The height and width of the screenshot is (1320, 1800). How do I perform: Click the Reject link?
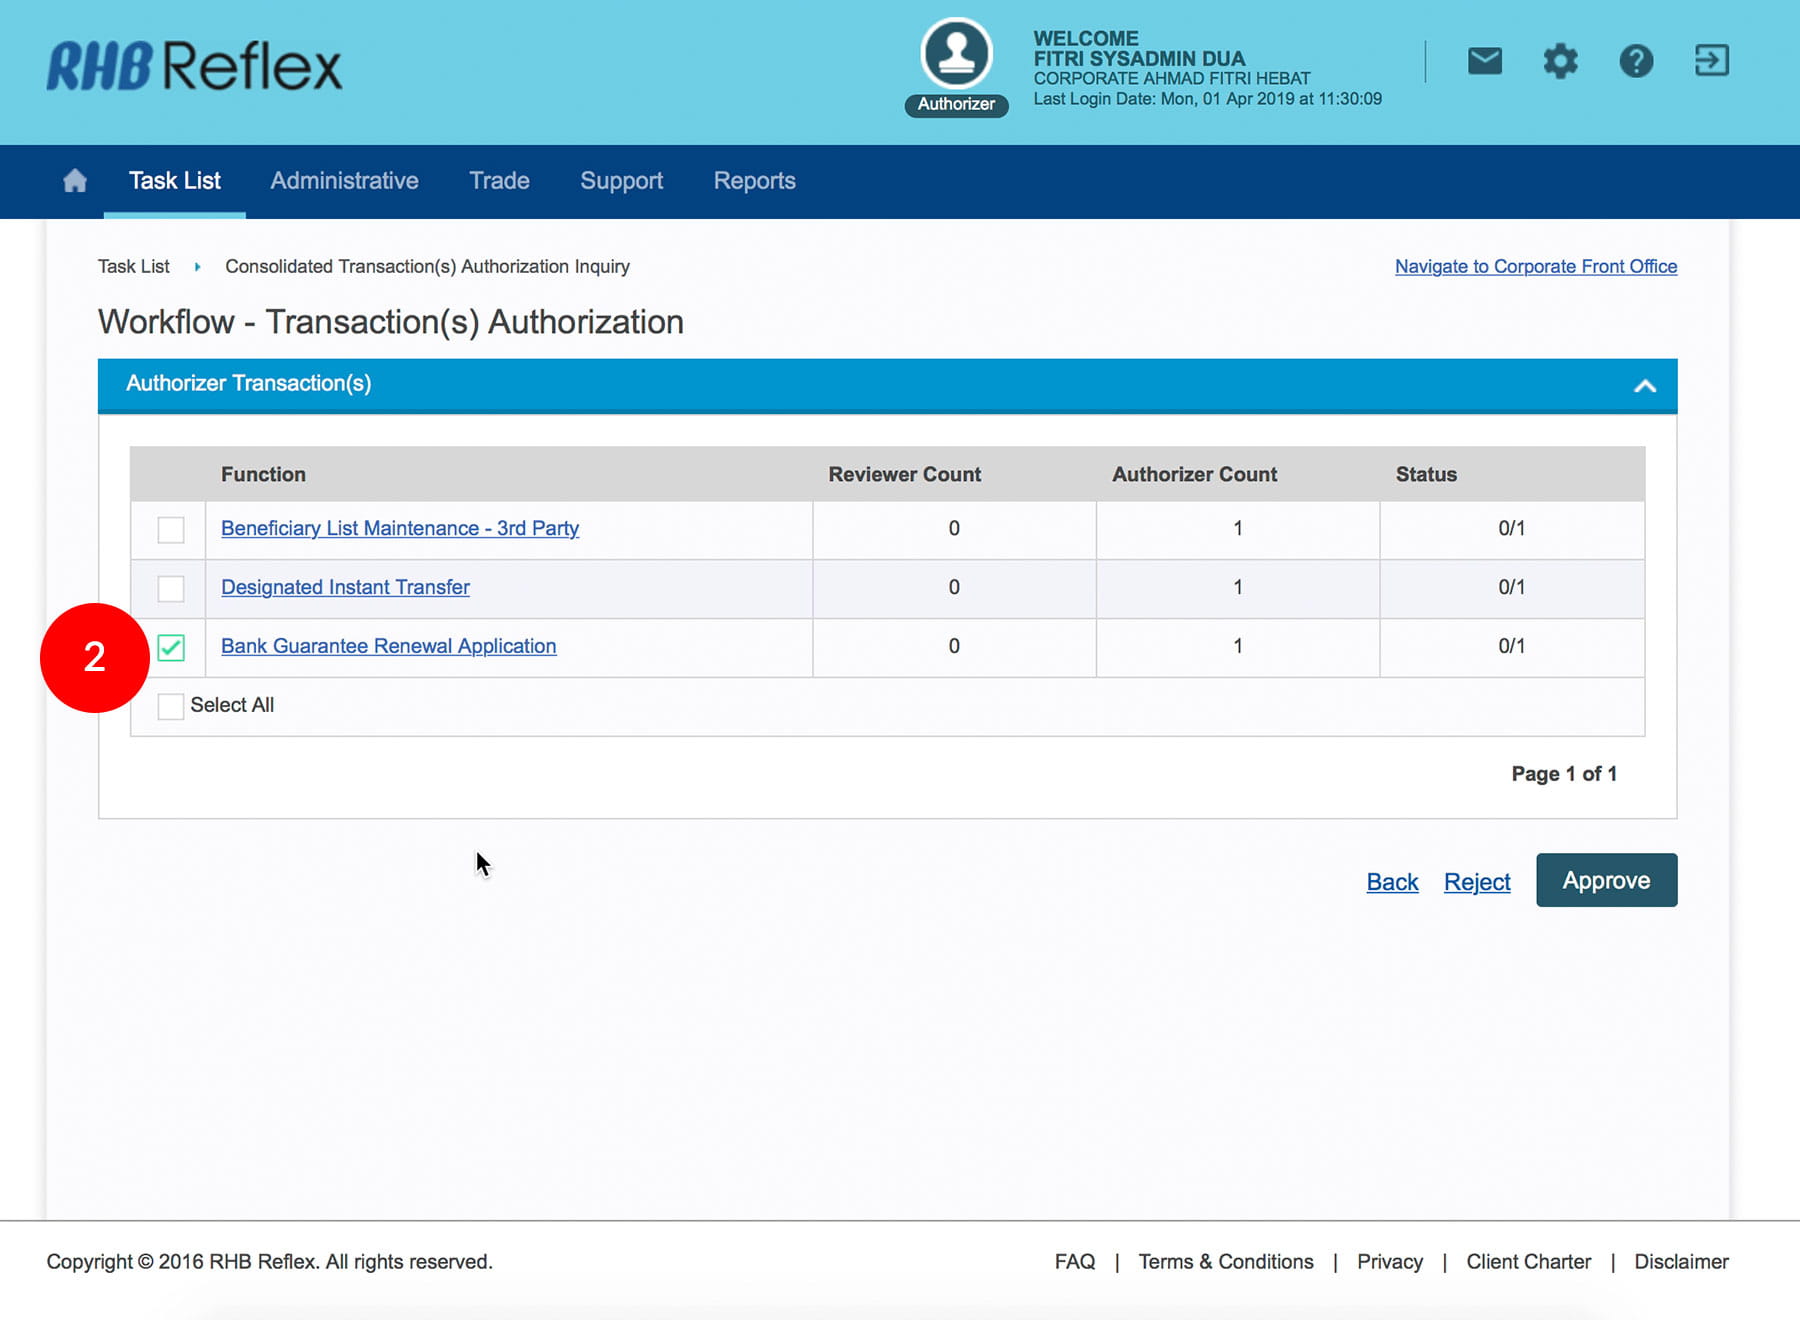tap(1476, 882)
